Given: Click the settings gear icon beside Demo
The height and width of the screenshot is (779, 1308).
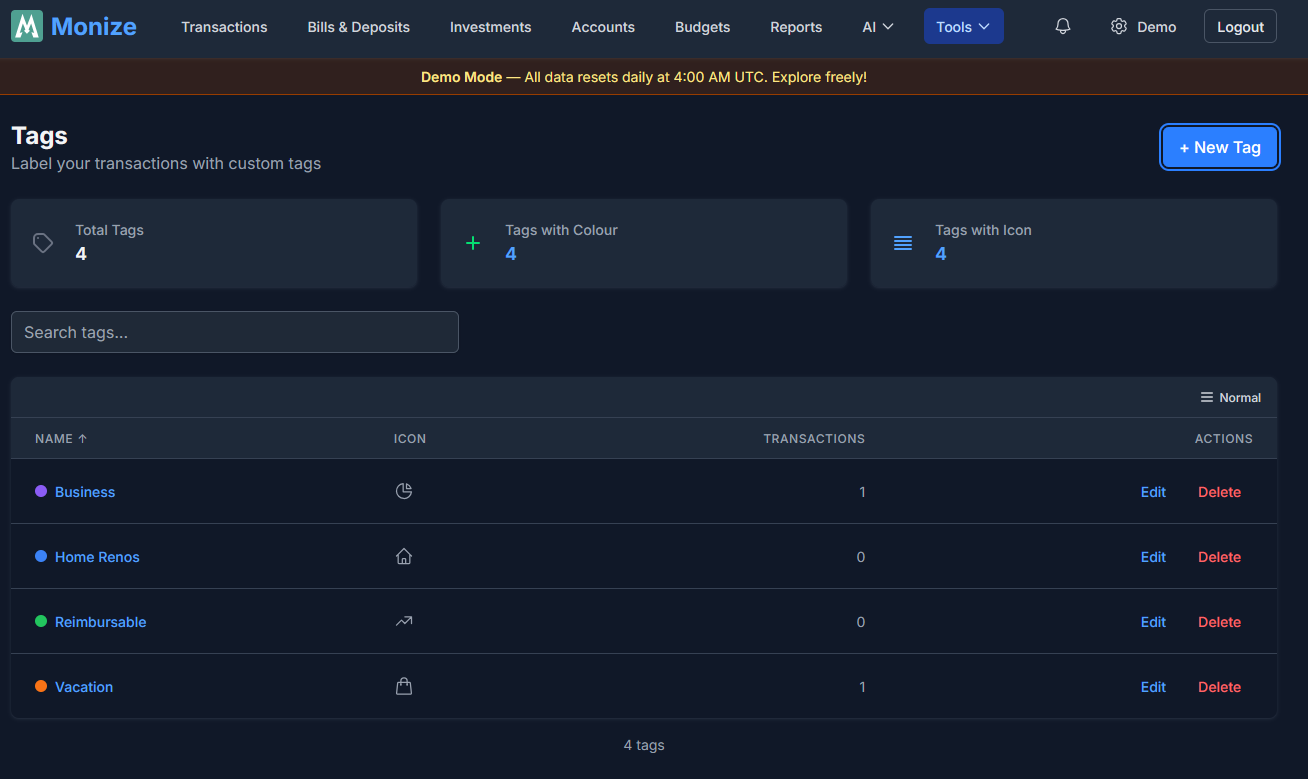Looking at the screenshot, I should pos(1119,27).
